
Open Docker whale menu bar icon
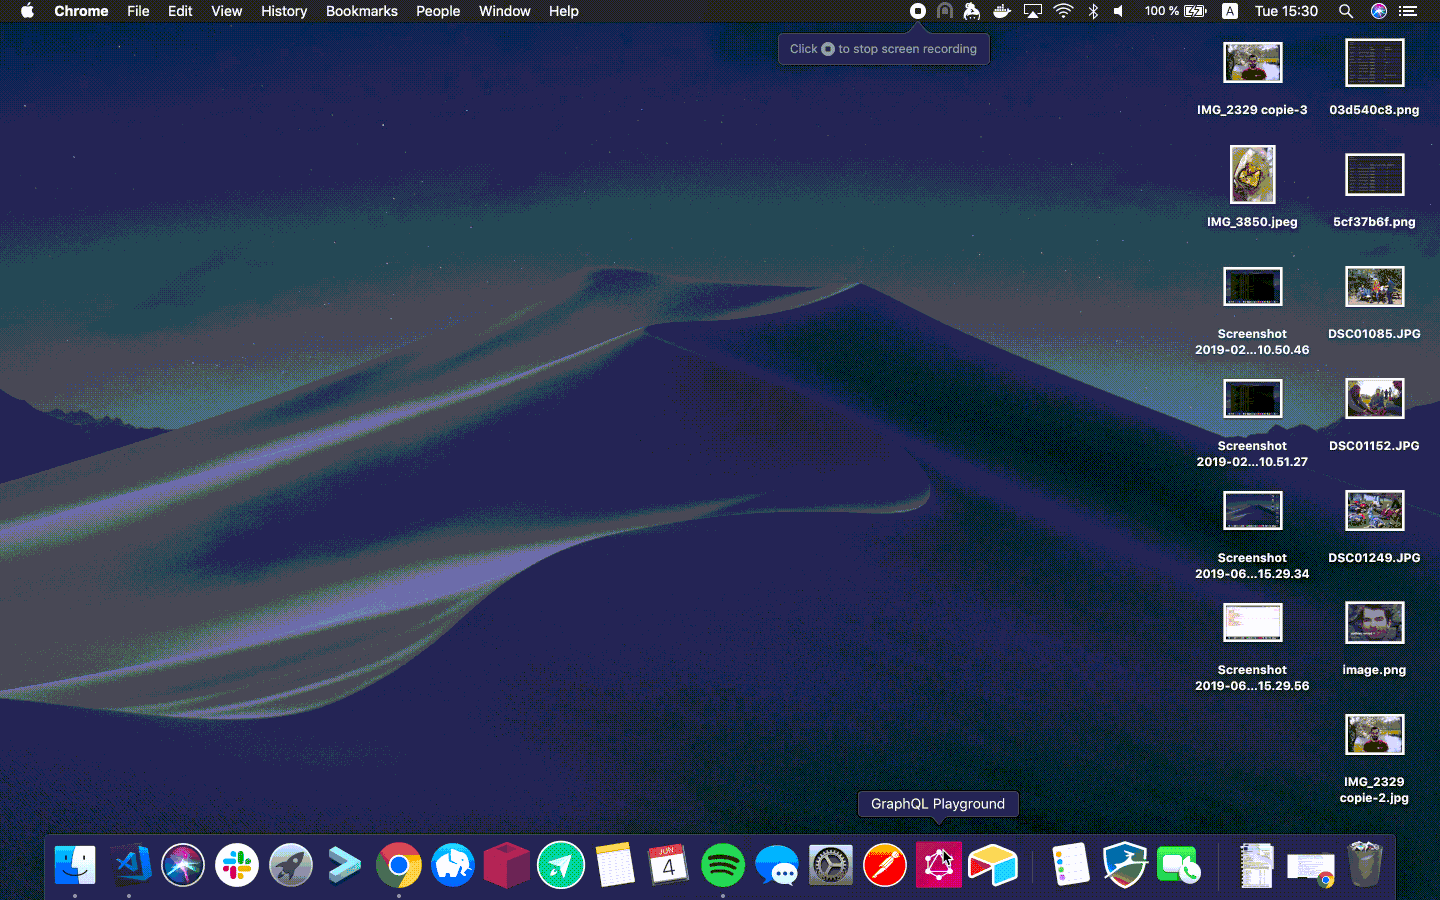pos(1002,11)
